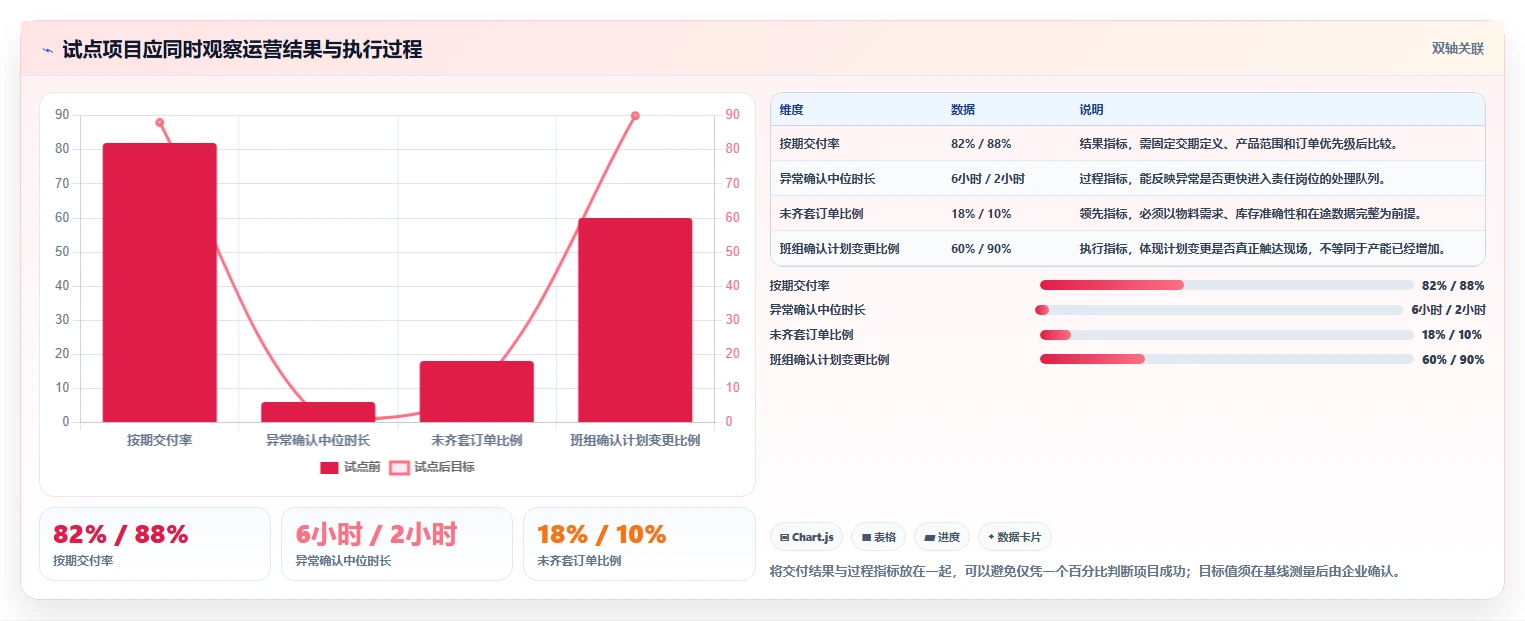Viewport: 1525px width, 621px height.
Task: Toggle the 试点后目标 legend item
Action: pyautogui.click(x=431, y=467)
